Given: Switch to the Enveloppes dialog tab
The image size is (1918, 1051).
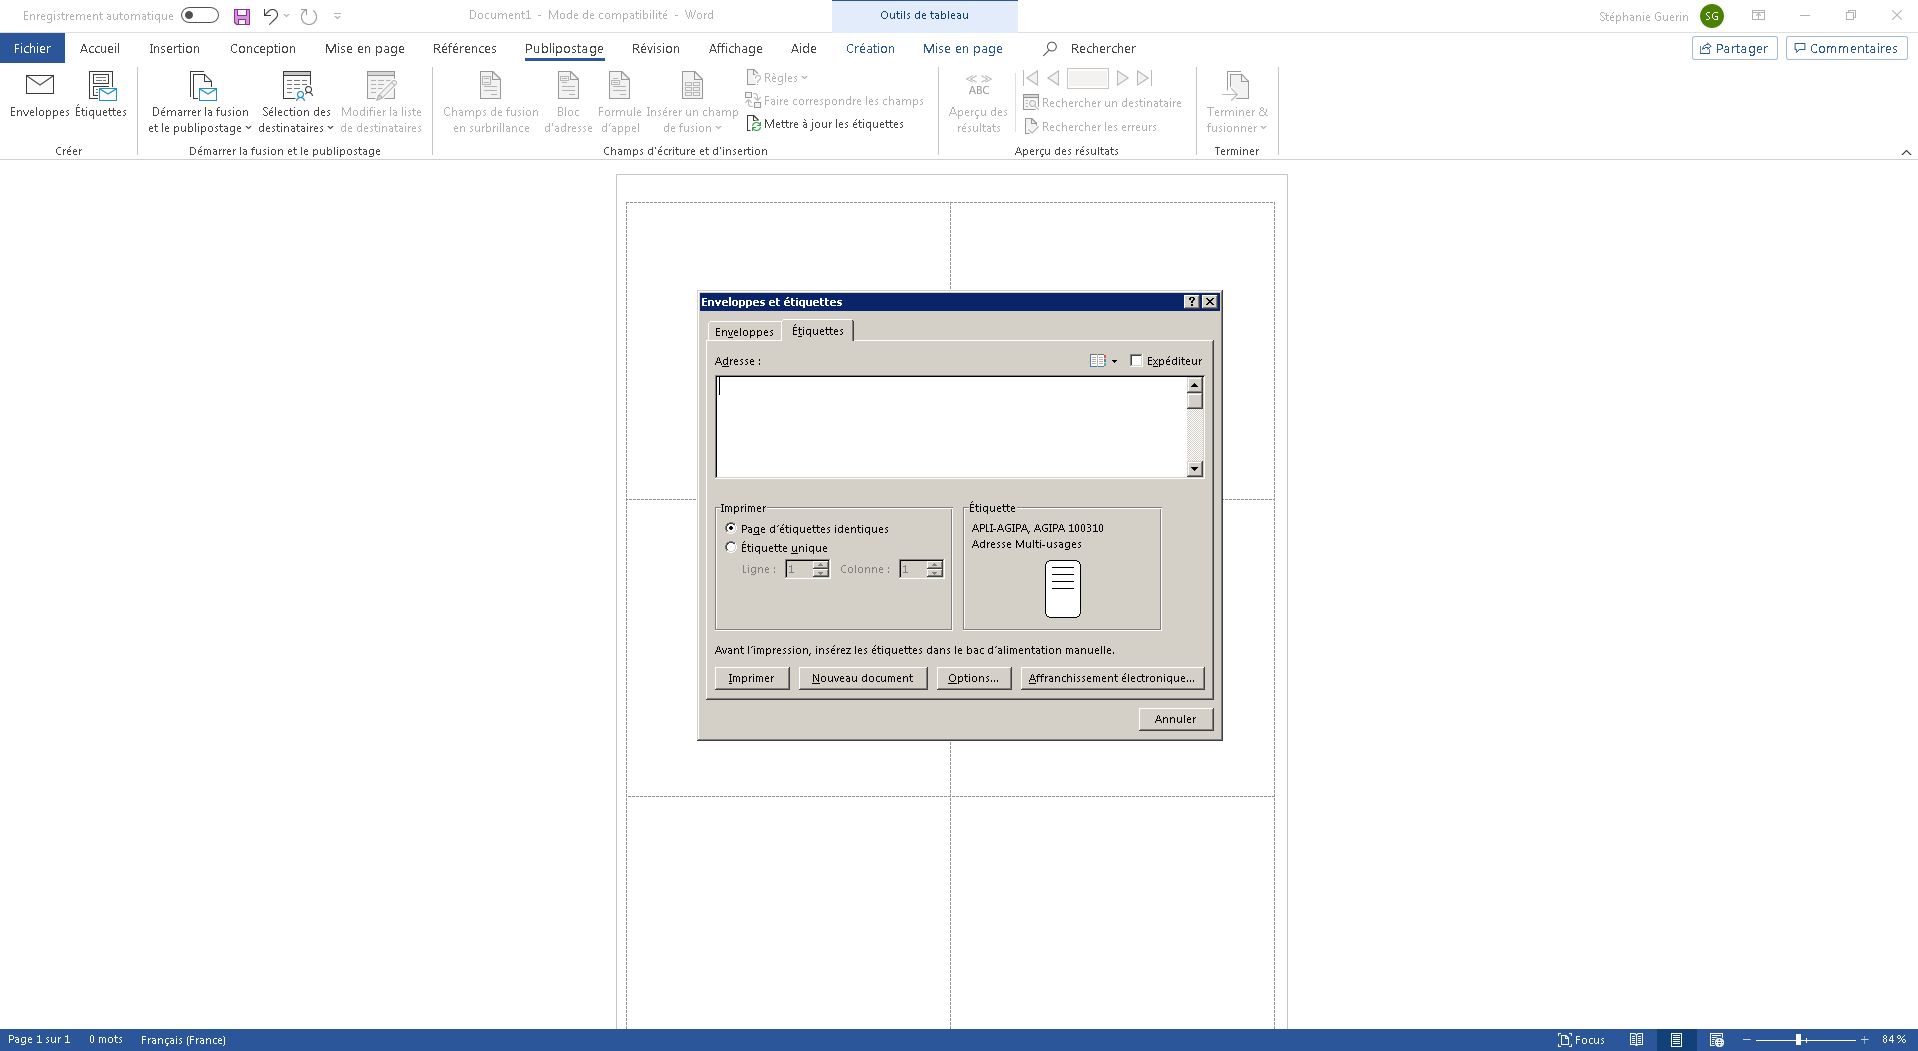Looking at the screenshot, I should coord(744,332).
